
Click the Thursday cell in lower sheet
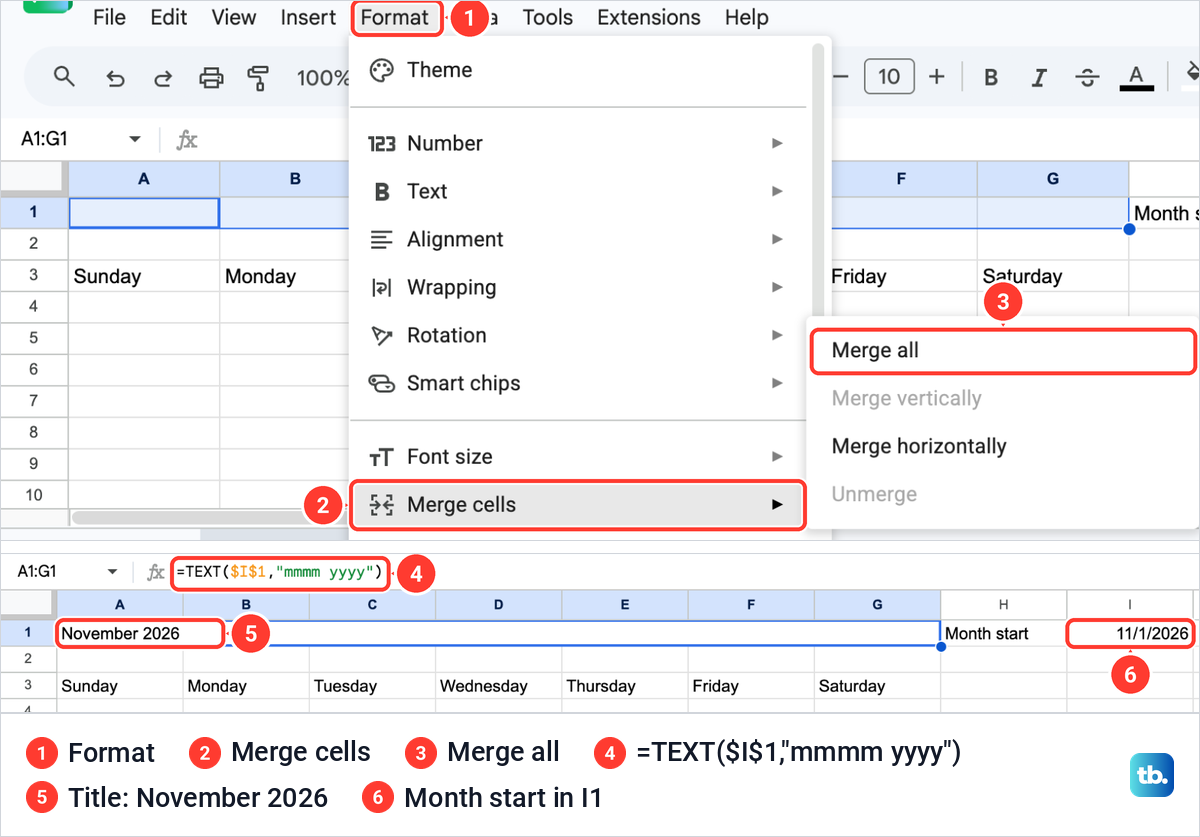click(x=624, y=686)
